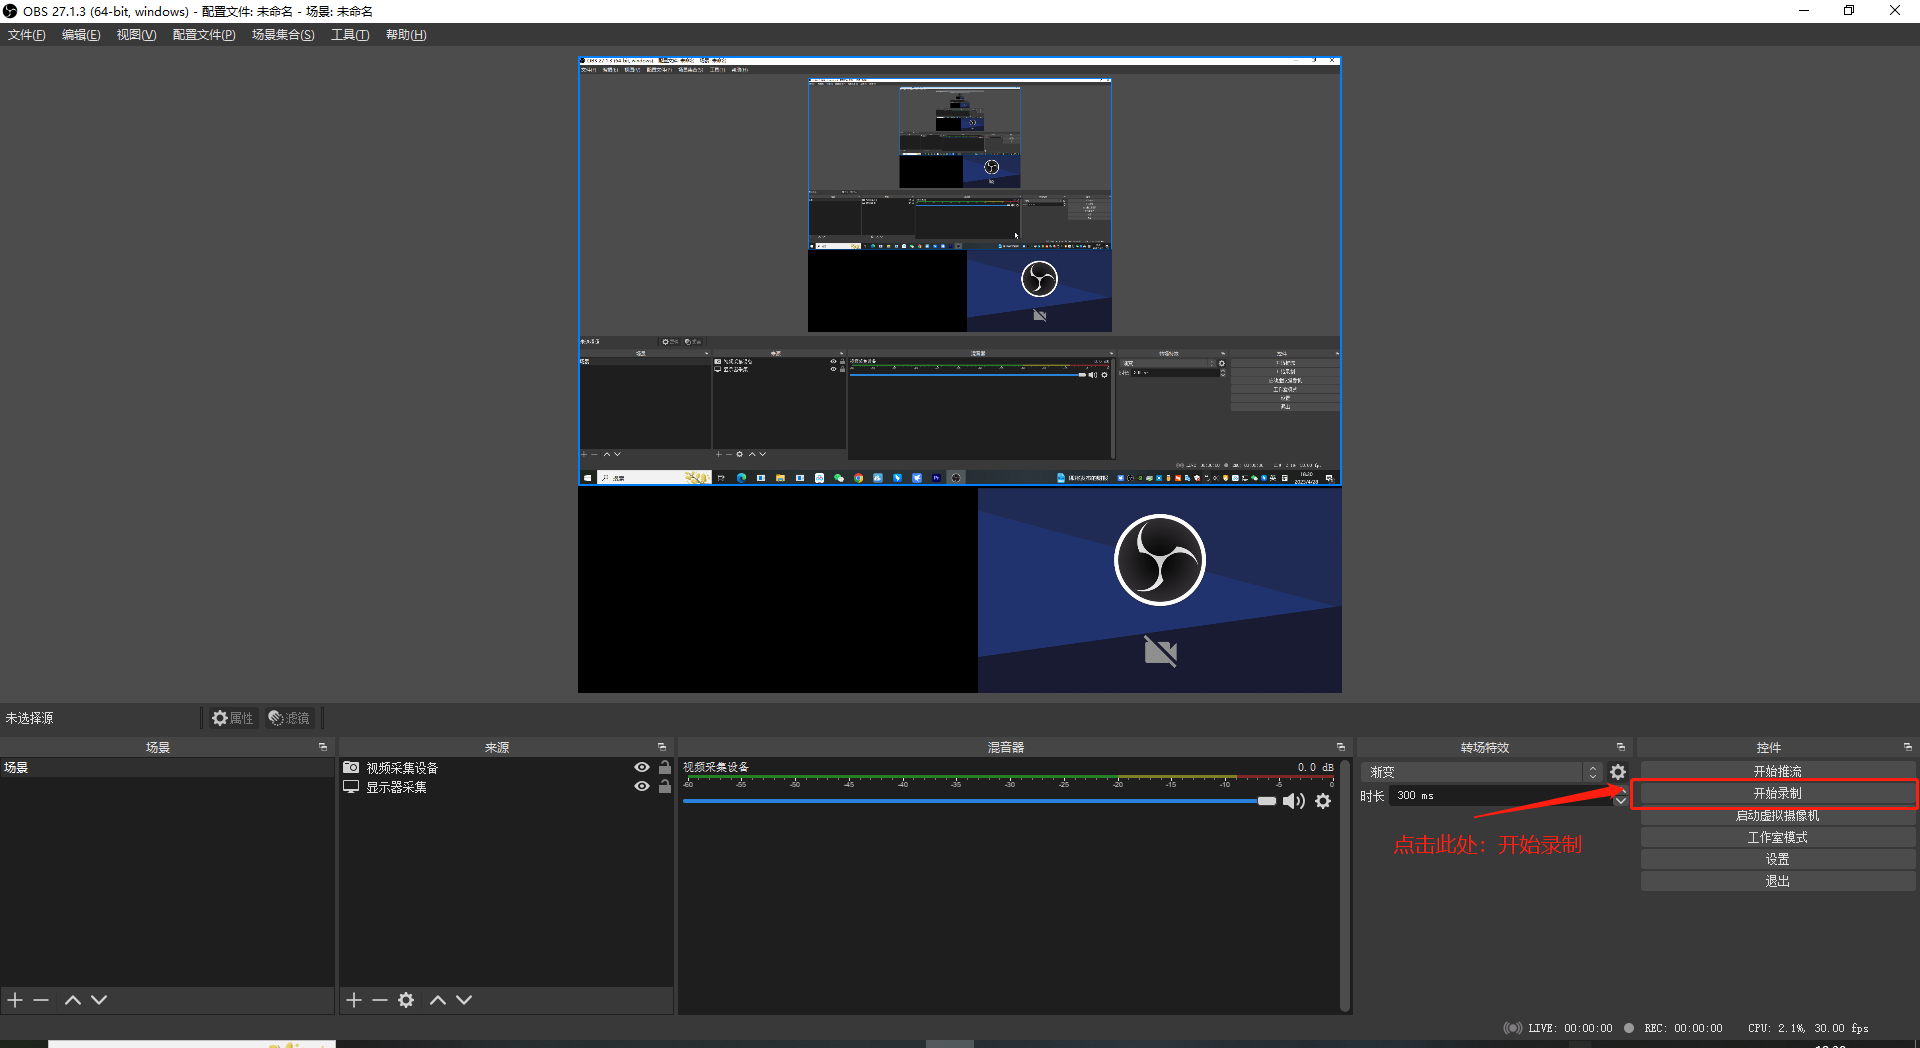The image size is (1920, 1048).
Task: Click the transition properties gear icon
Action: [1618, 772]
